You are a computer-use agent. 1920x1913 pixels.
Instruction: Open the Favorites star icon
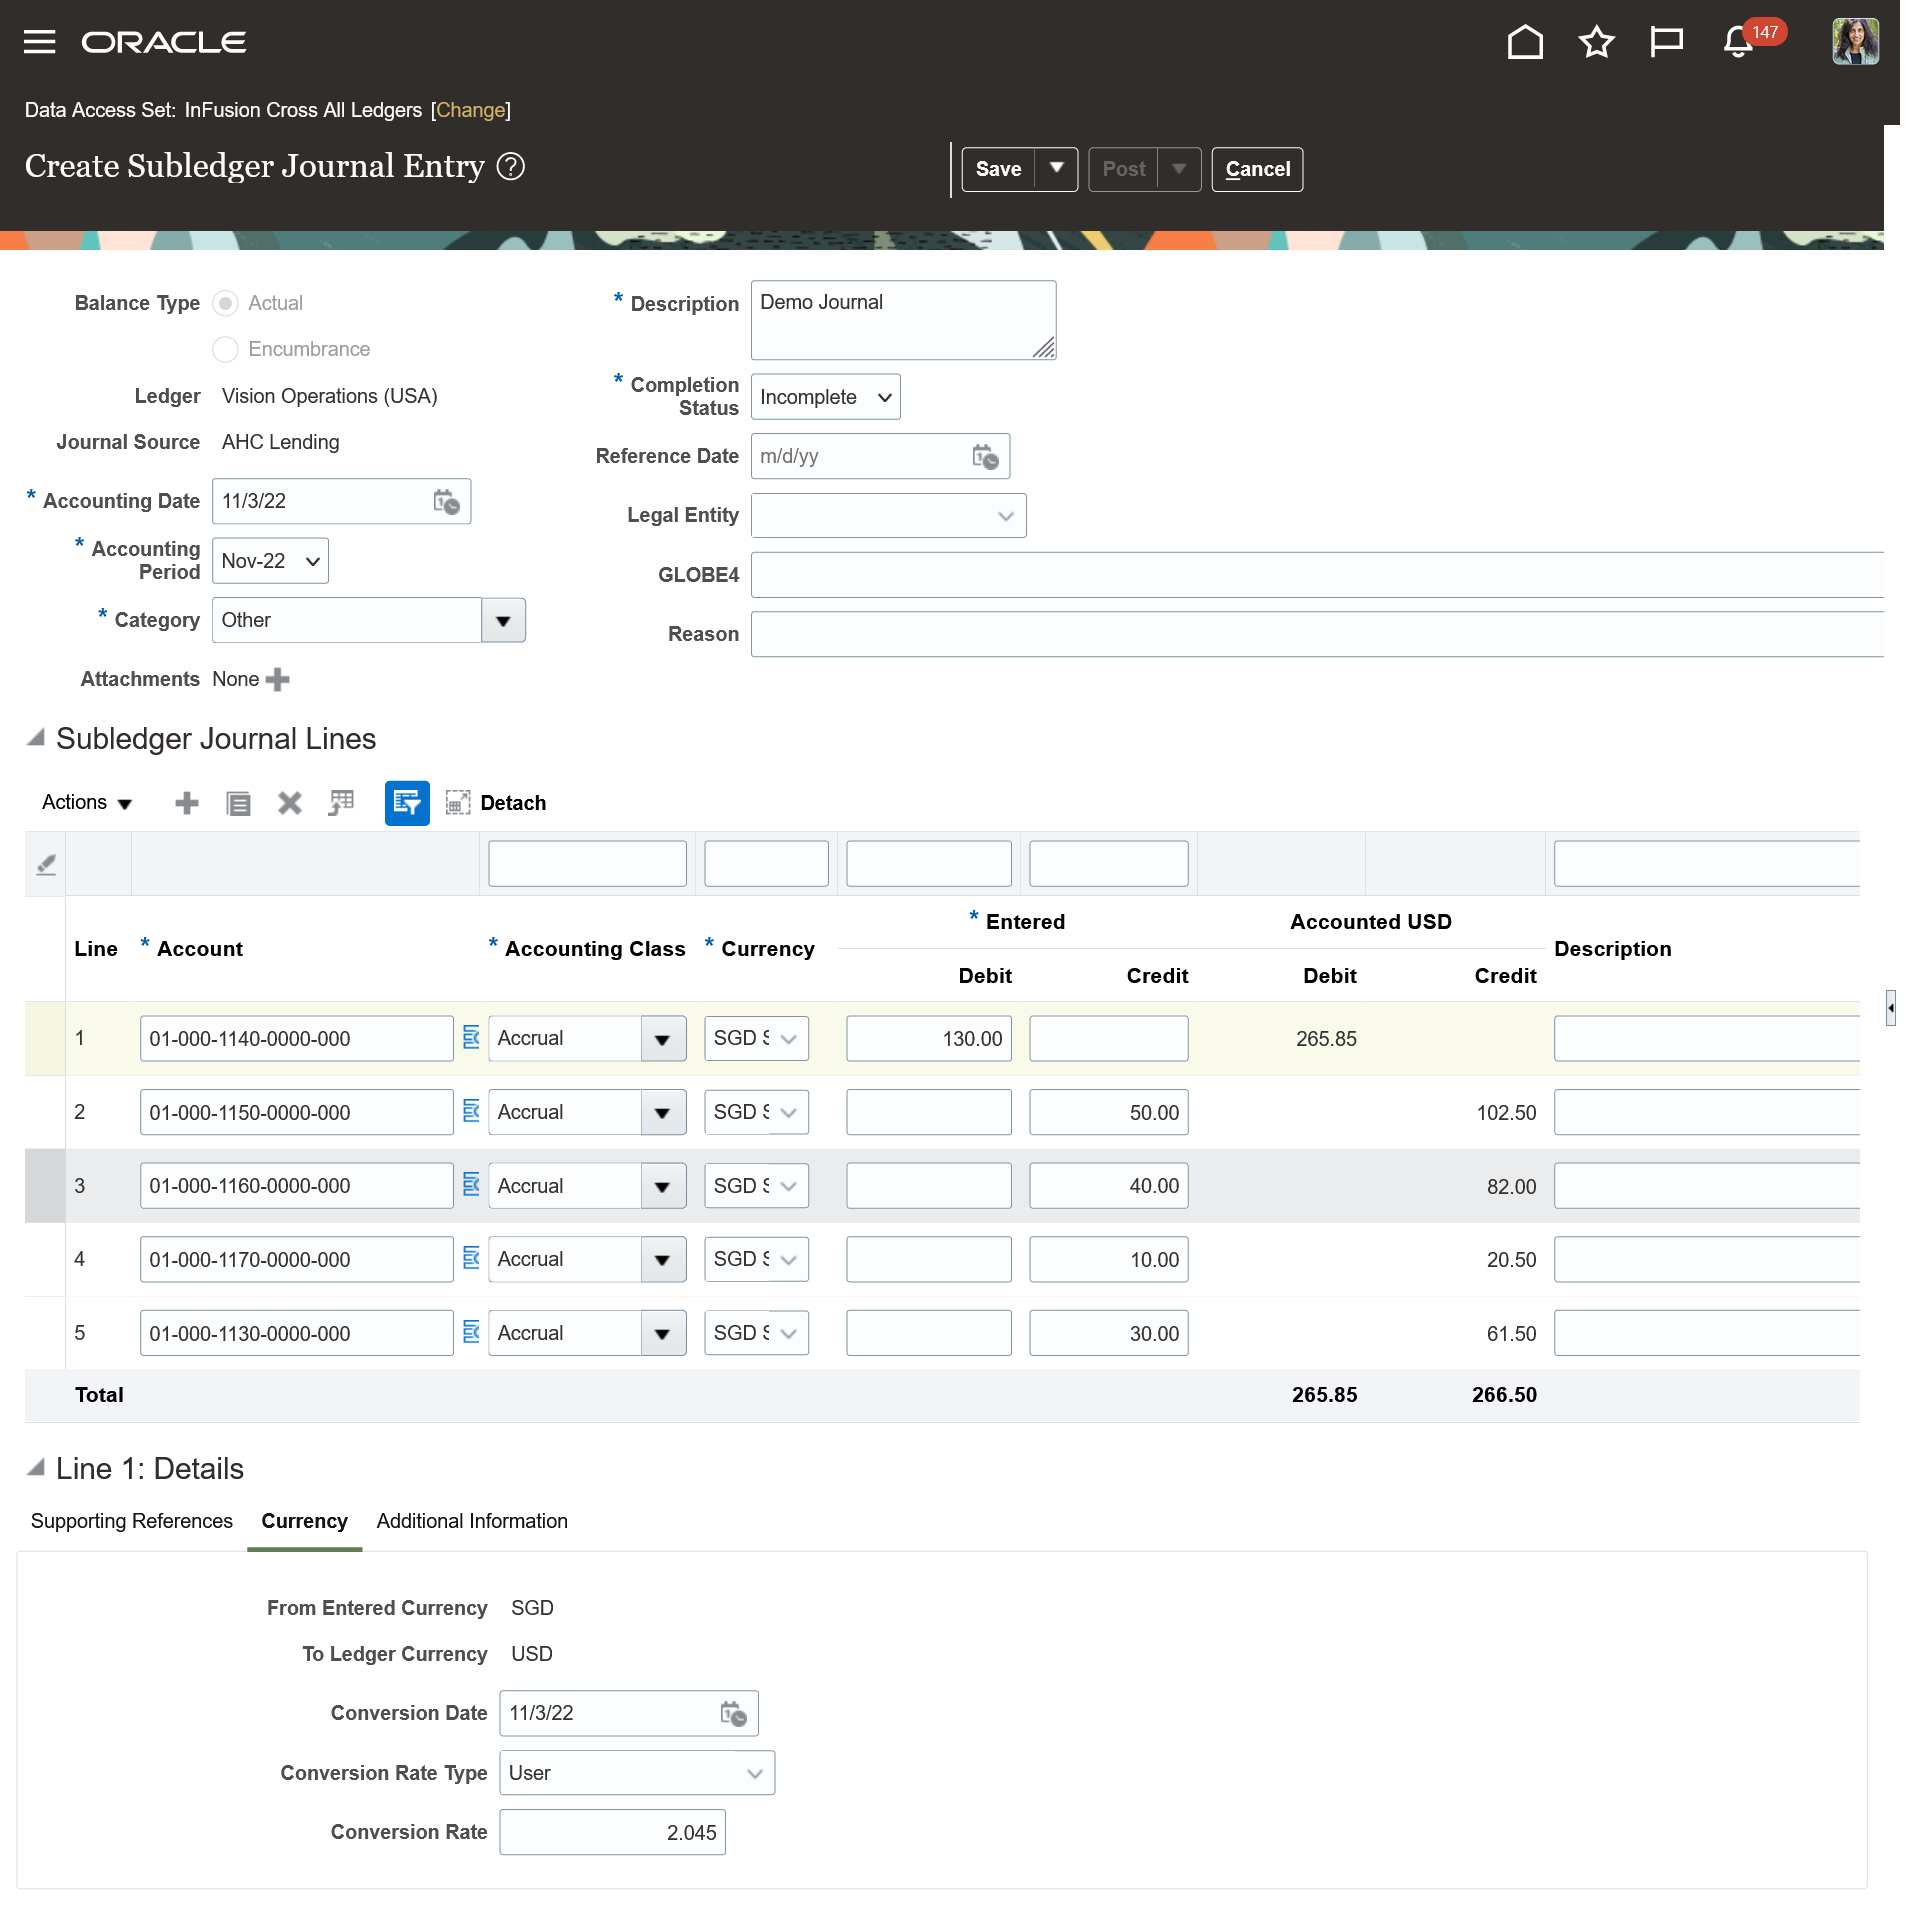click(1596, 42)
